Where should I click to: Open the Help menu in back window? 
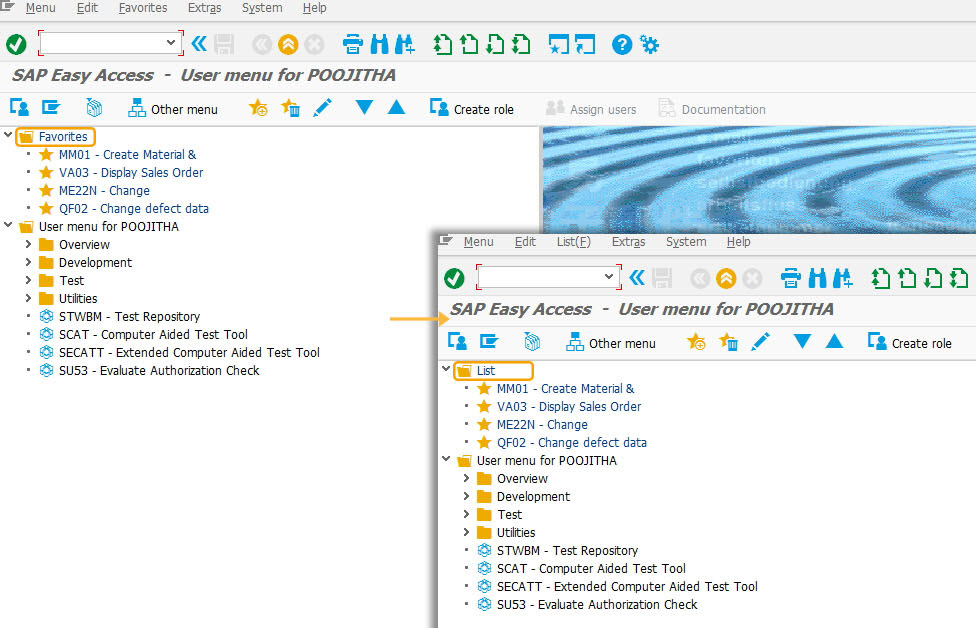click(x=314, y=8)
